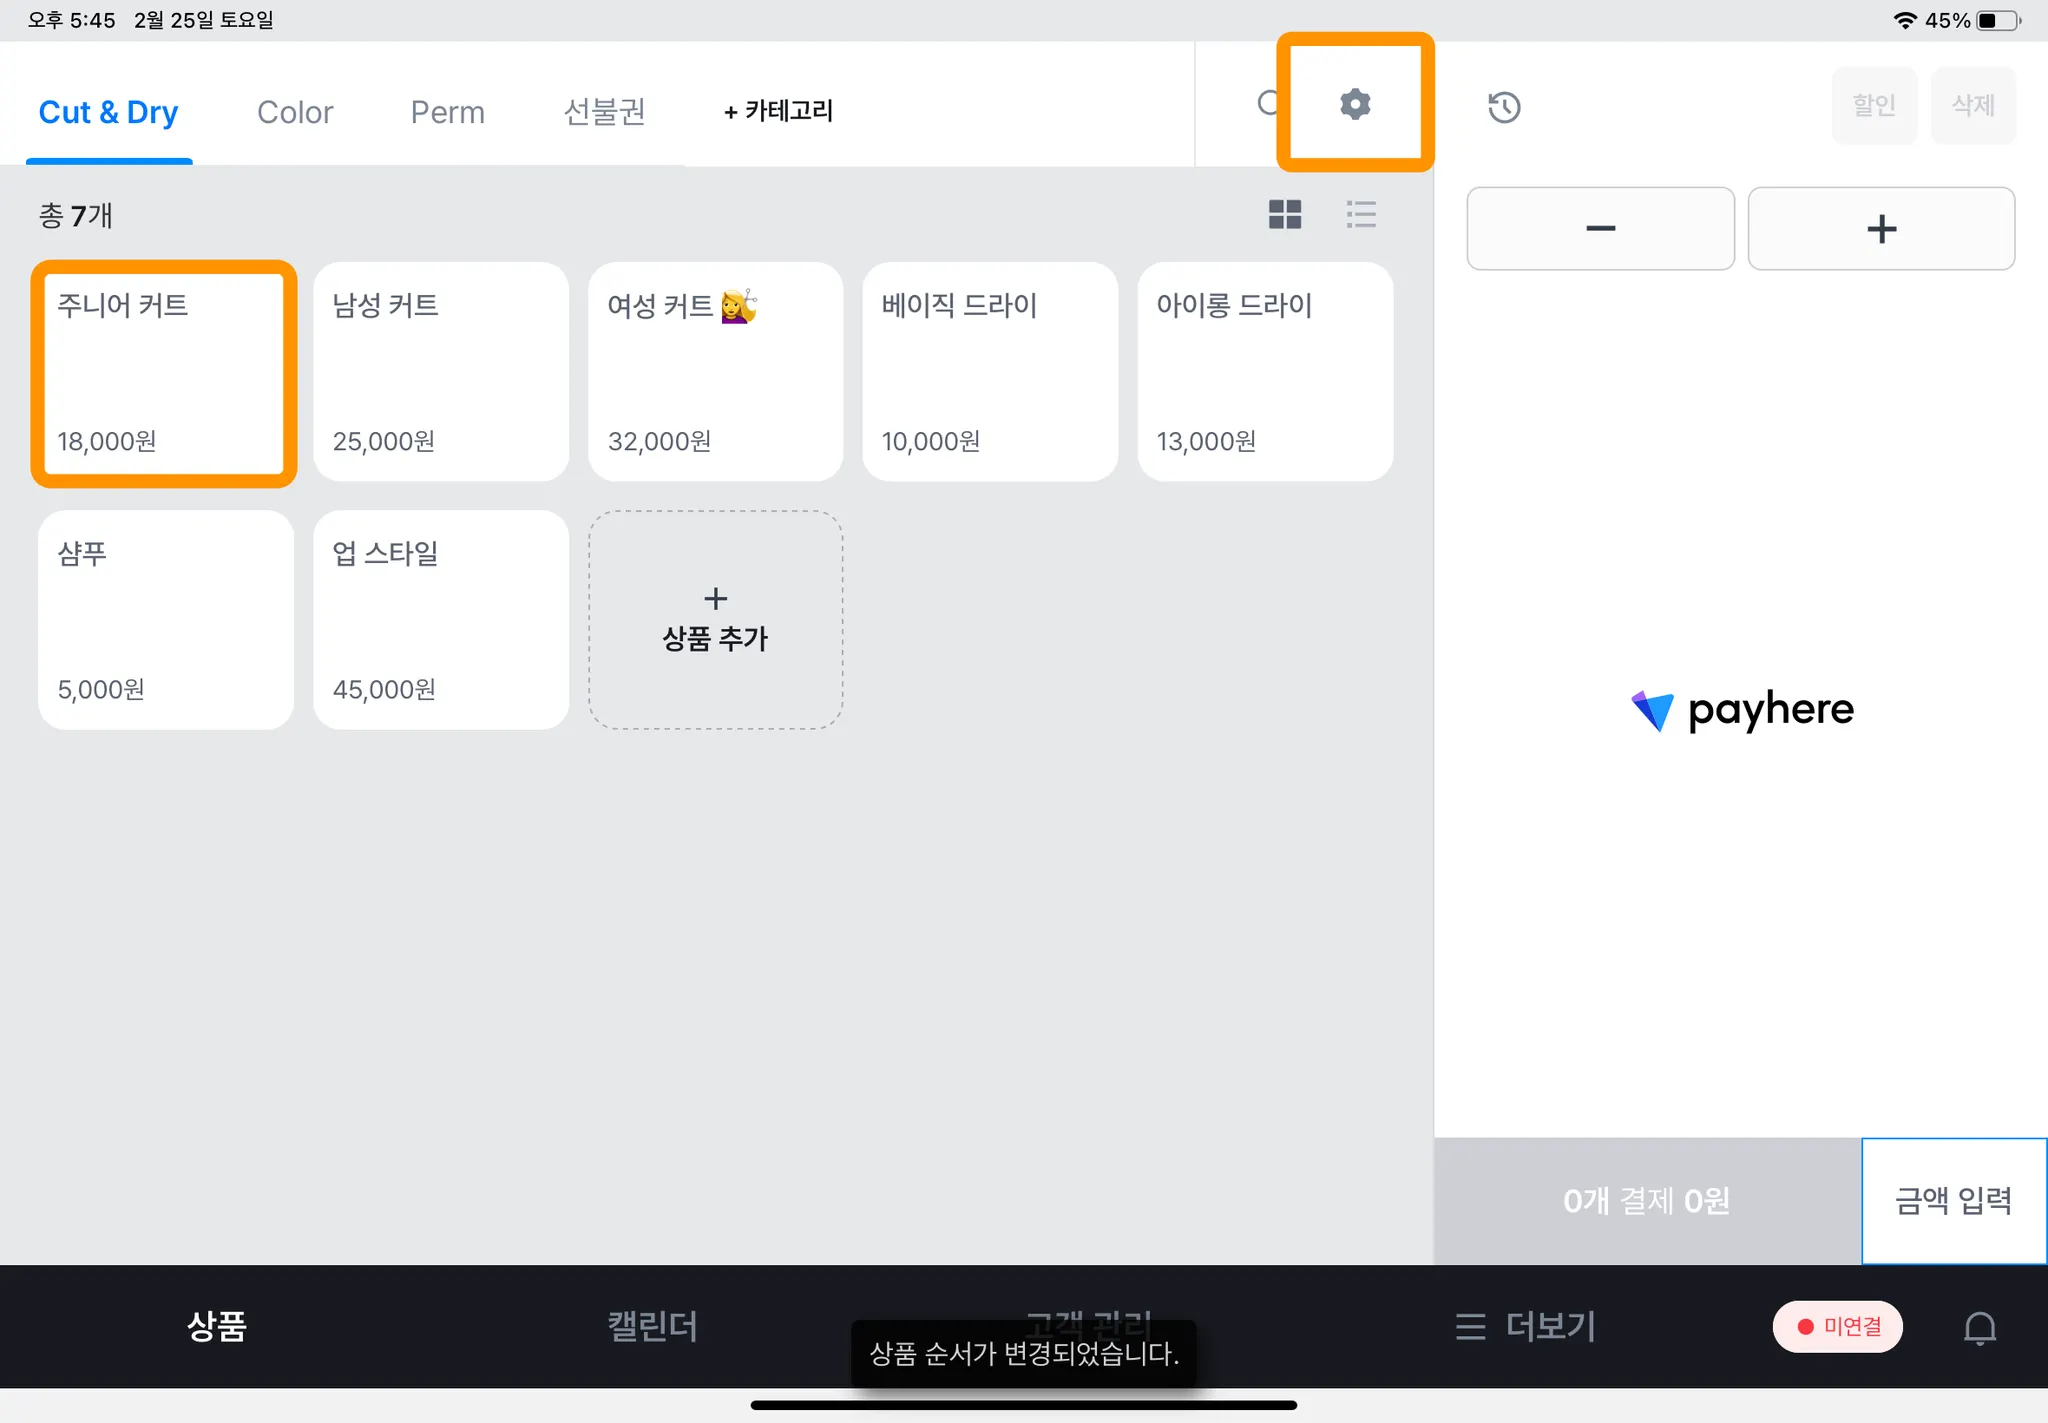Open the 캘린더 bottom navigation item
The height and width of the screenshot is (1423, 2048).
652,1327
